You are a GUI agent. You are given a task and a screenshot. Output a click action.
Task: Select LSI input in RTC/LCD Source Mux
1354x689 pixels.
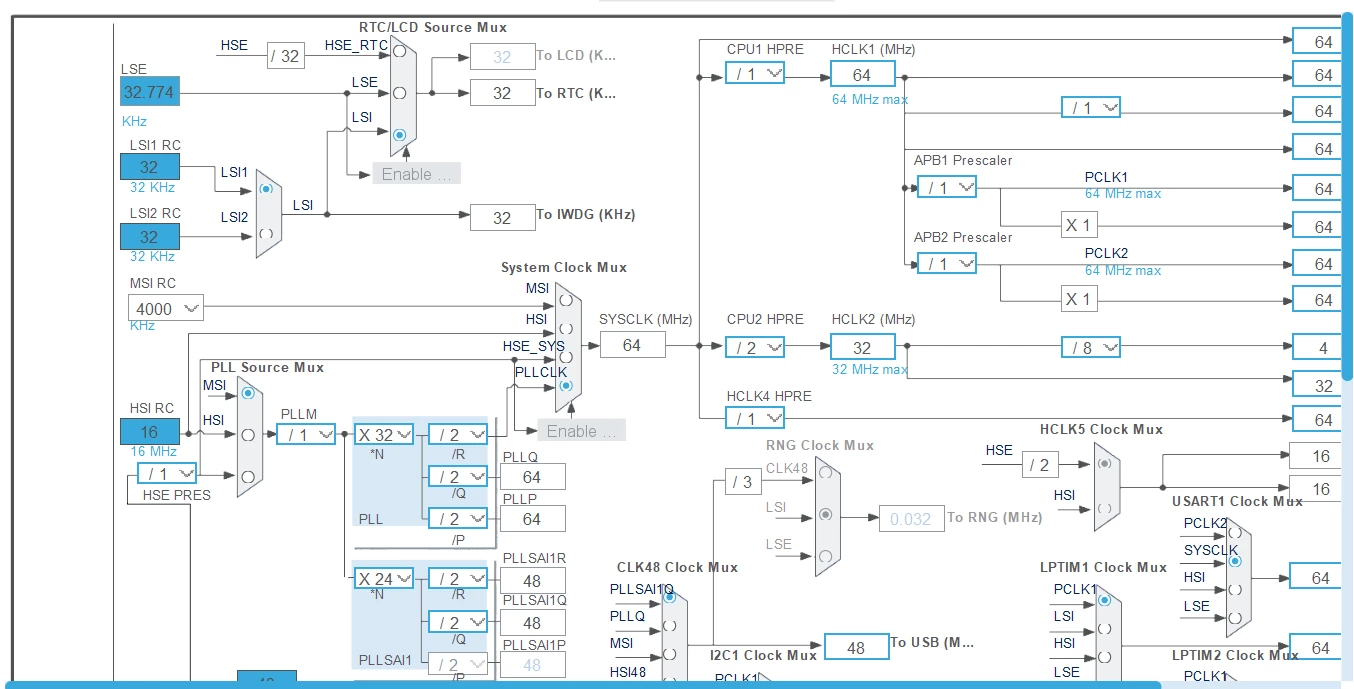coord(399,133)
